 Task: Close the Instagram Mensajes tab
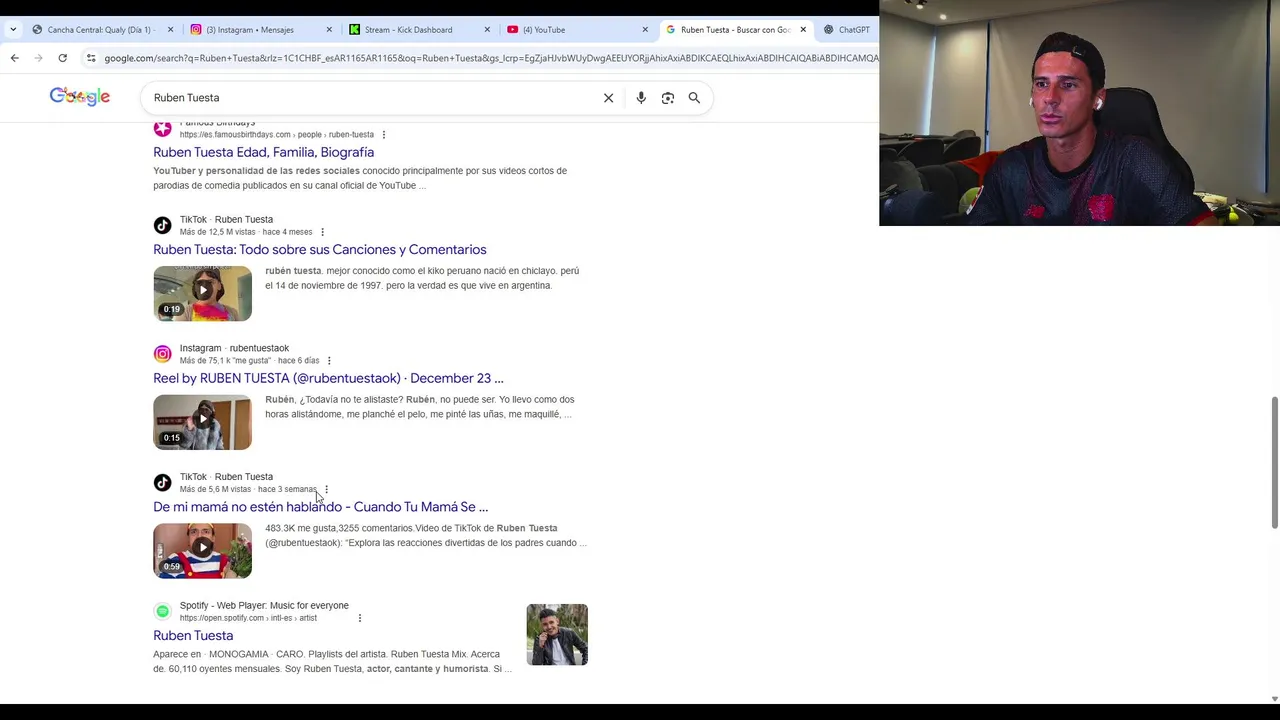click(x=329, y=30)
